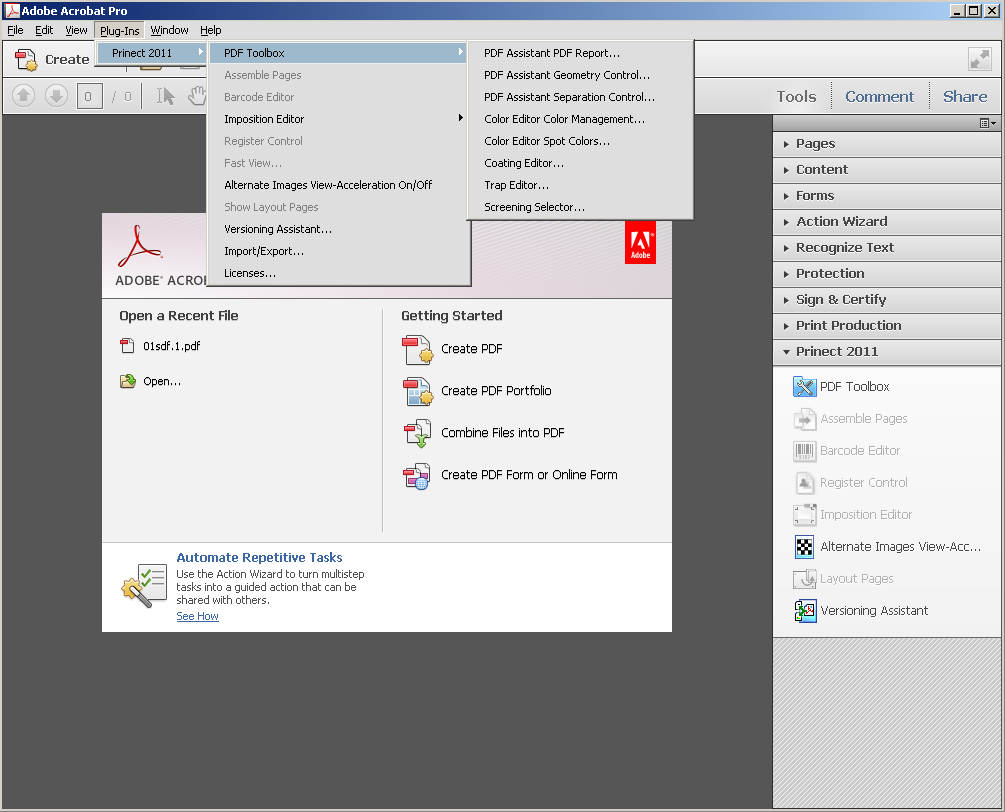Click the Action Wizard checklist icon
This screenshot has width=1005, height=812.
pos(144,584)
